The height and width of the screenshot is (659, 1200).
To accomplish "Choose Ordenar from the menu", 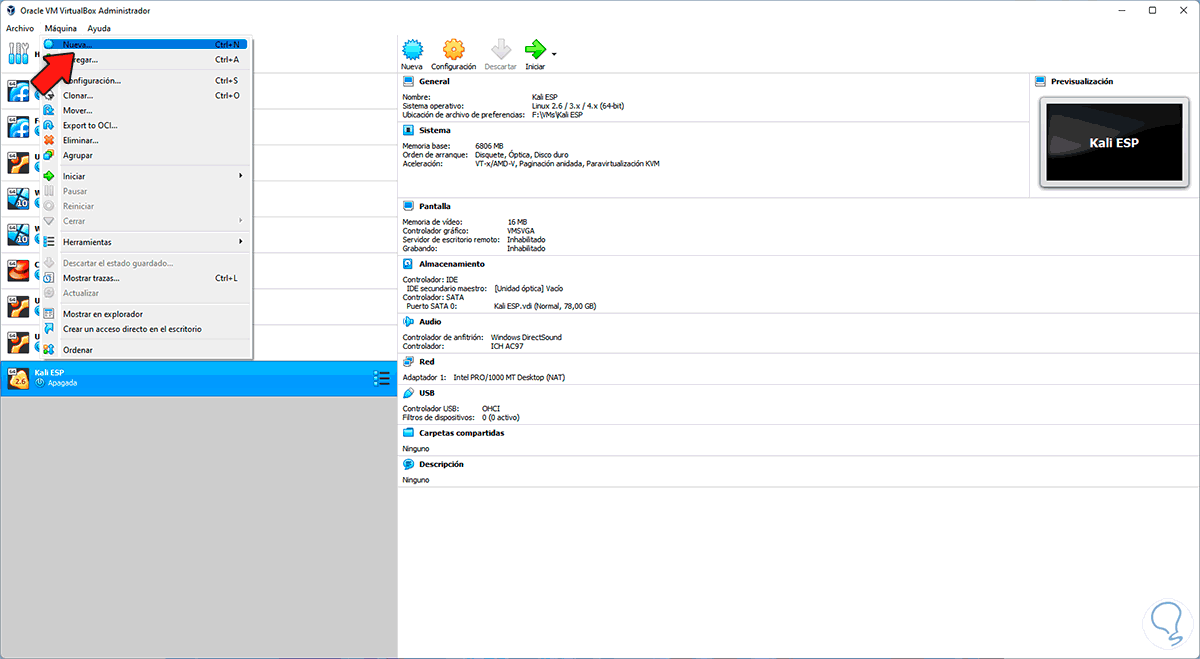I will click(146, 350).
